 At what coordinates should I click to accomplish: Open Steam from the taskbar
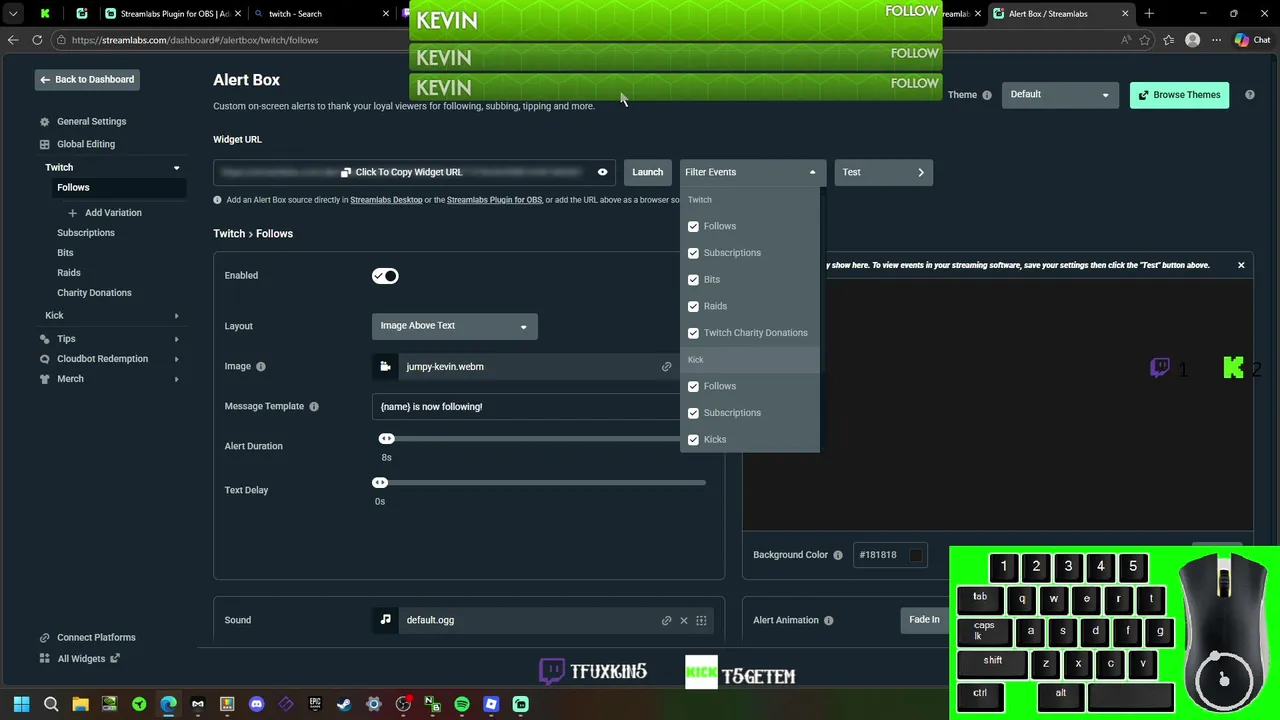tap(344, 704)
